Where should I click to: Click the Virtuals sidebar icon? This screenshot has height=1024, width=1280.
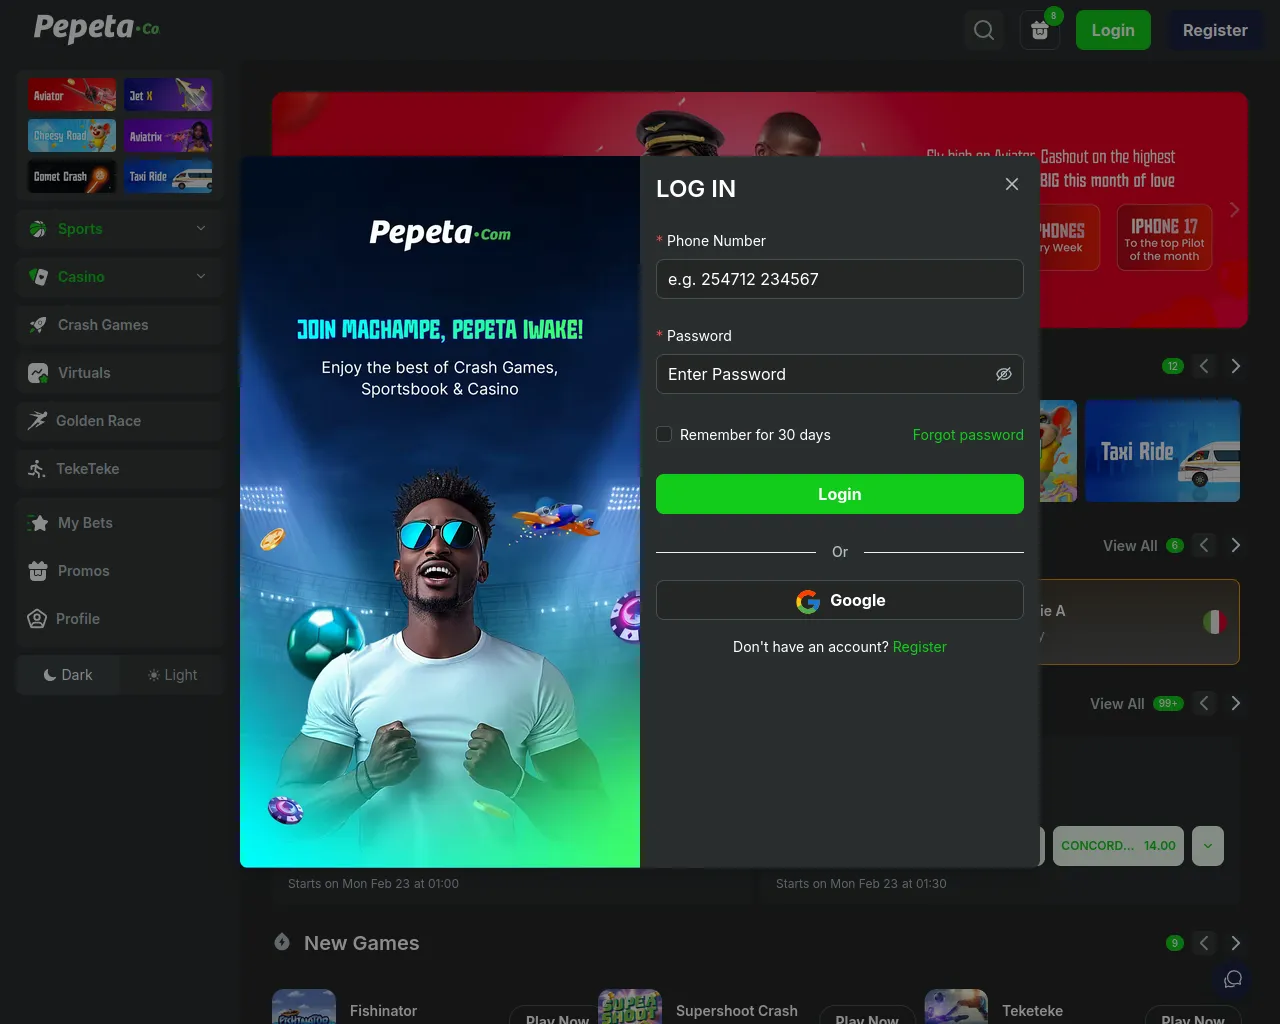coord(38,372)
